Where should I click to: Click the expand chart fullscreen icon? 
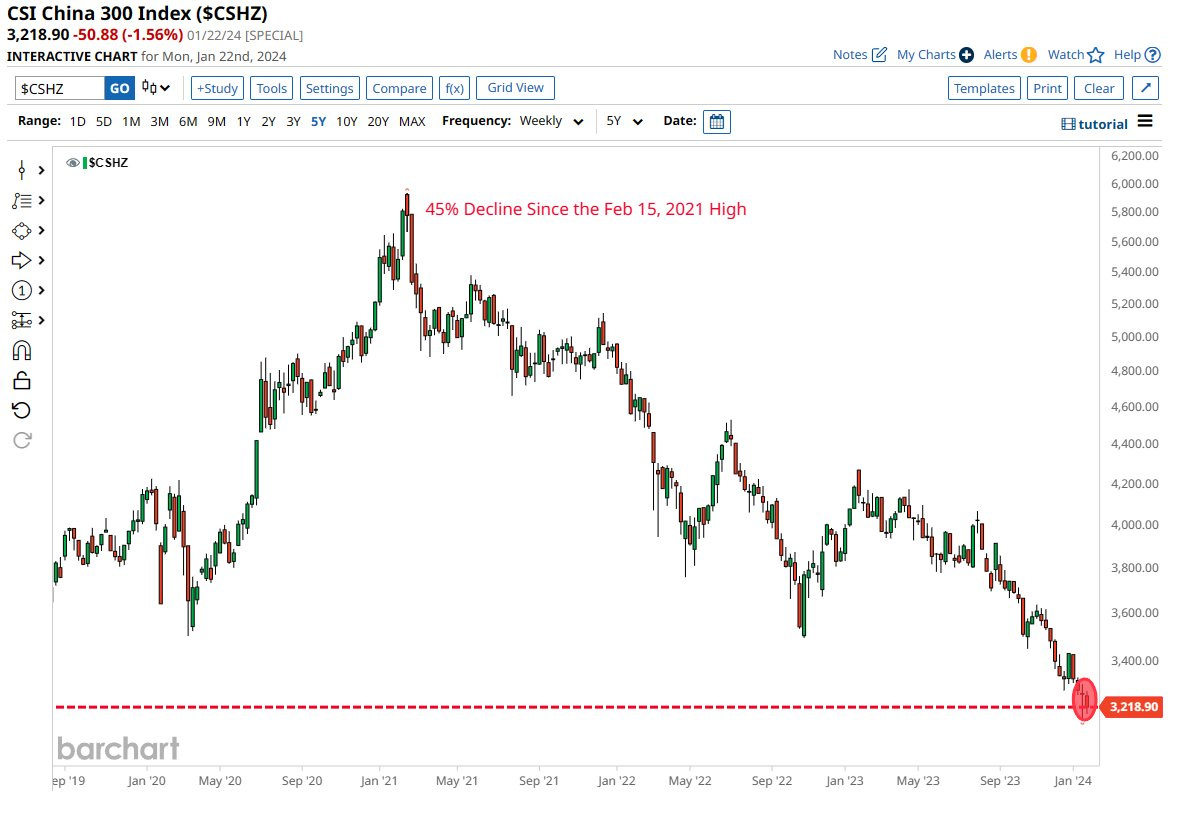(x=1147, y=88)
